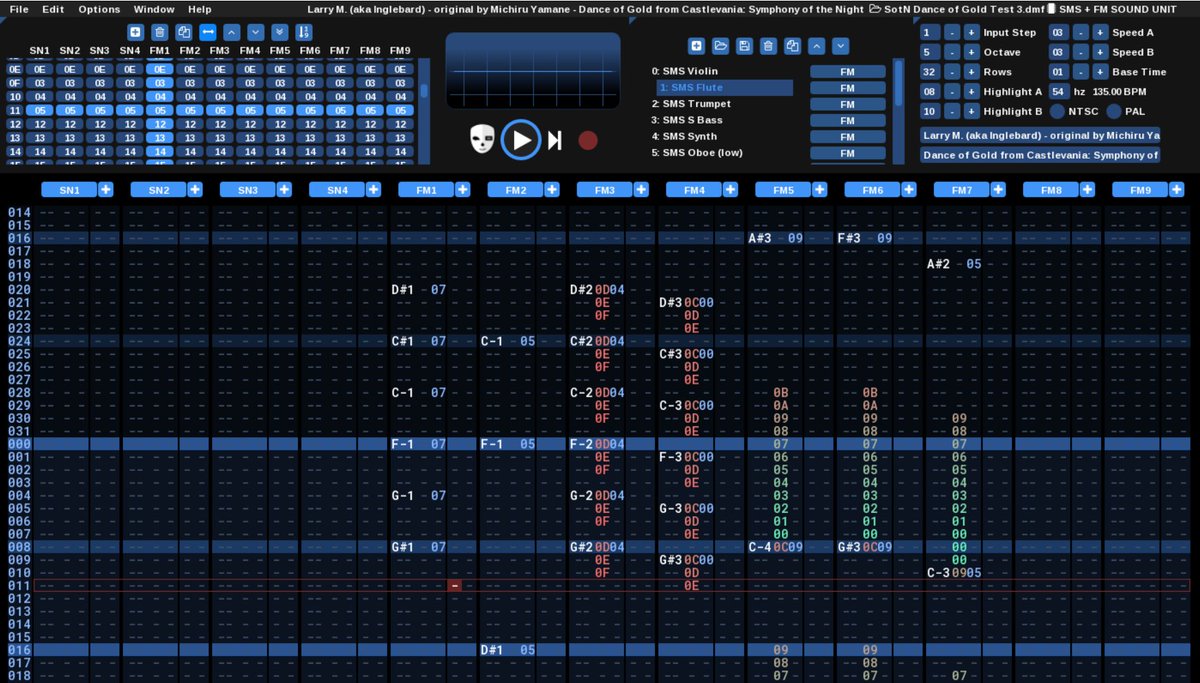Add a new pattern with the plus icon

[x=135, y=31]
